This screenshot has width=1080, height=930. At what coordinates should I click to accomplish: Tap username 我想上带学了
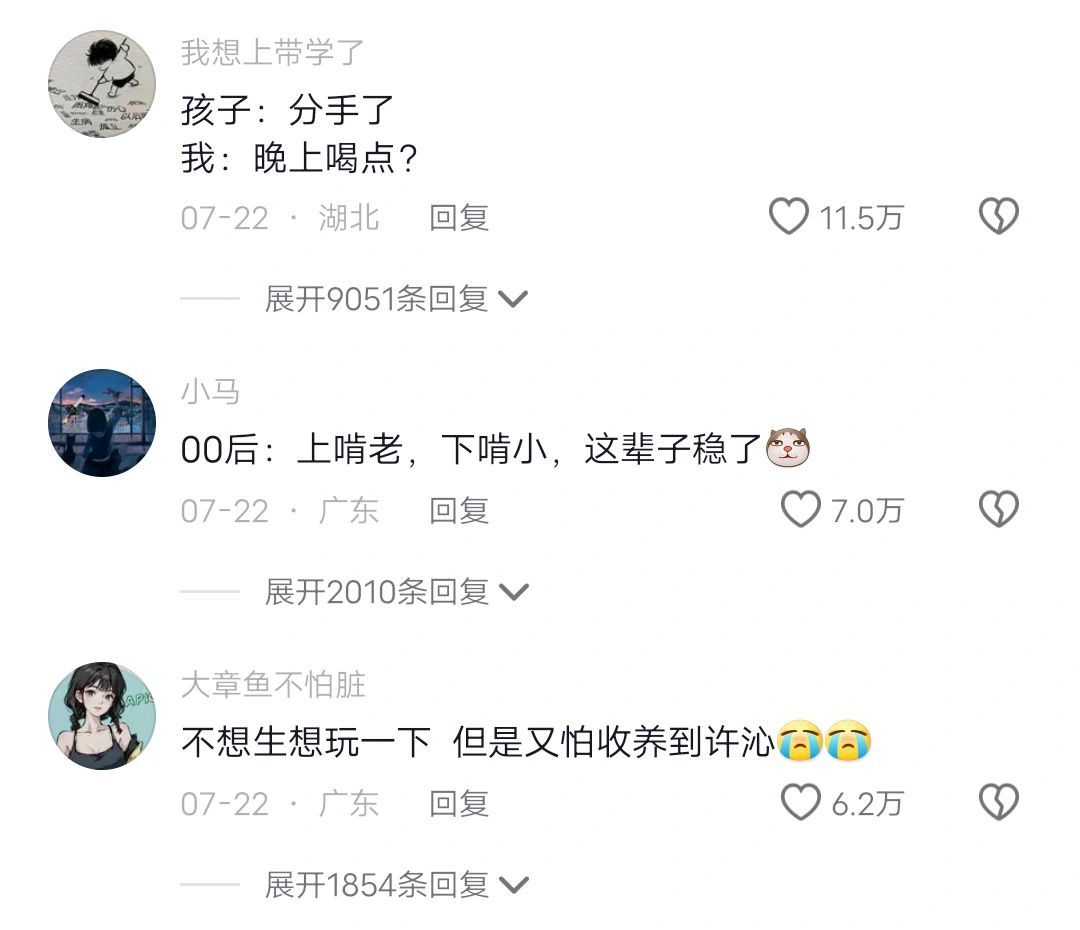click(272, 52)
